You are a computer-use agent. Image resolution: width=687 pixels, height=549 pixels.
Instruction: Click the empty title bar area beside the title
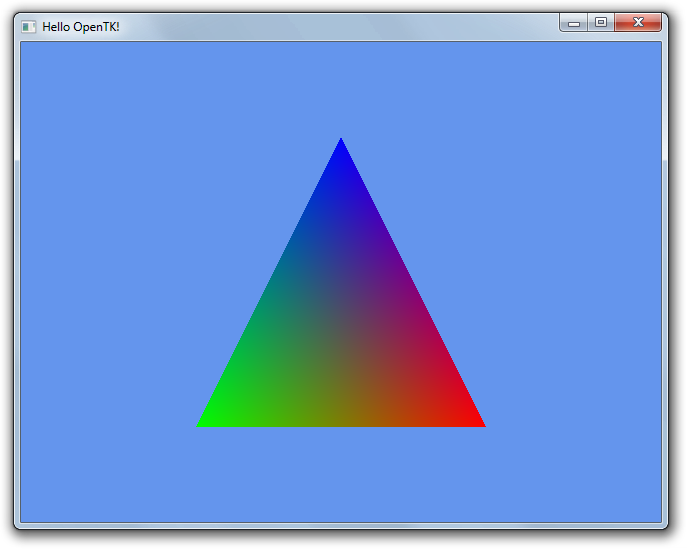[330, 26]
